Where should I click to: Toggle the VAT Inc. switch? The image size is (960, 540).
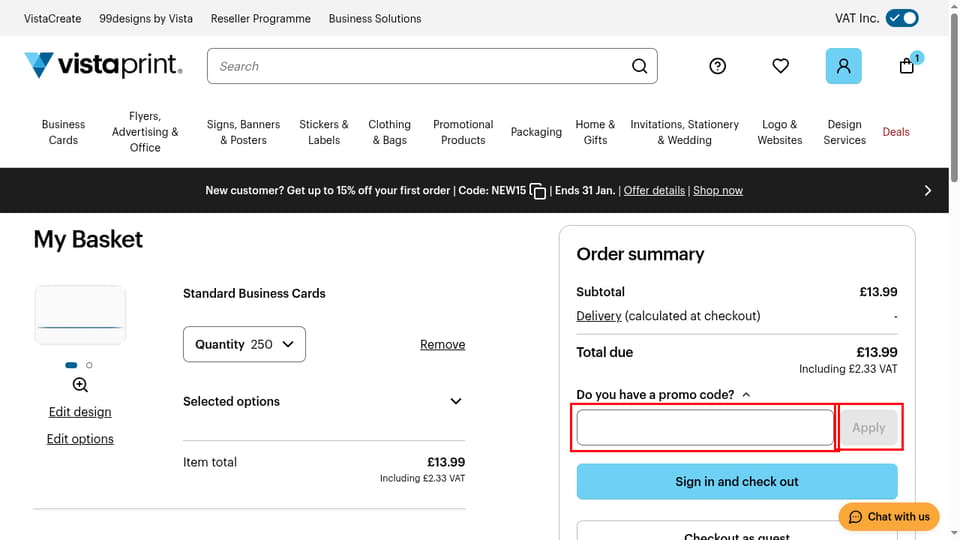(902, 18)
